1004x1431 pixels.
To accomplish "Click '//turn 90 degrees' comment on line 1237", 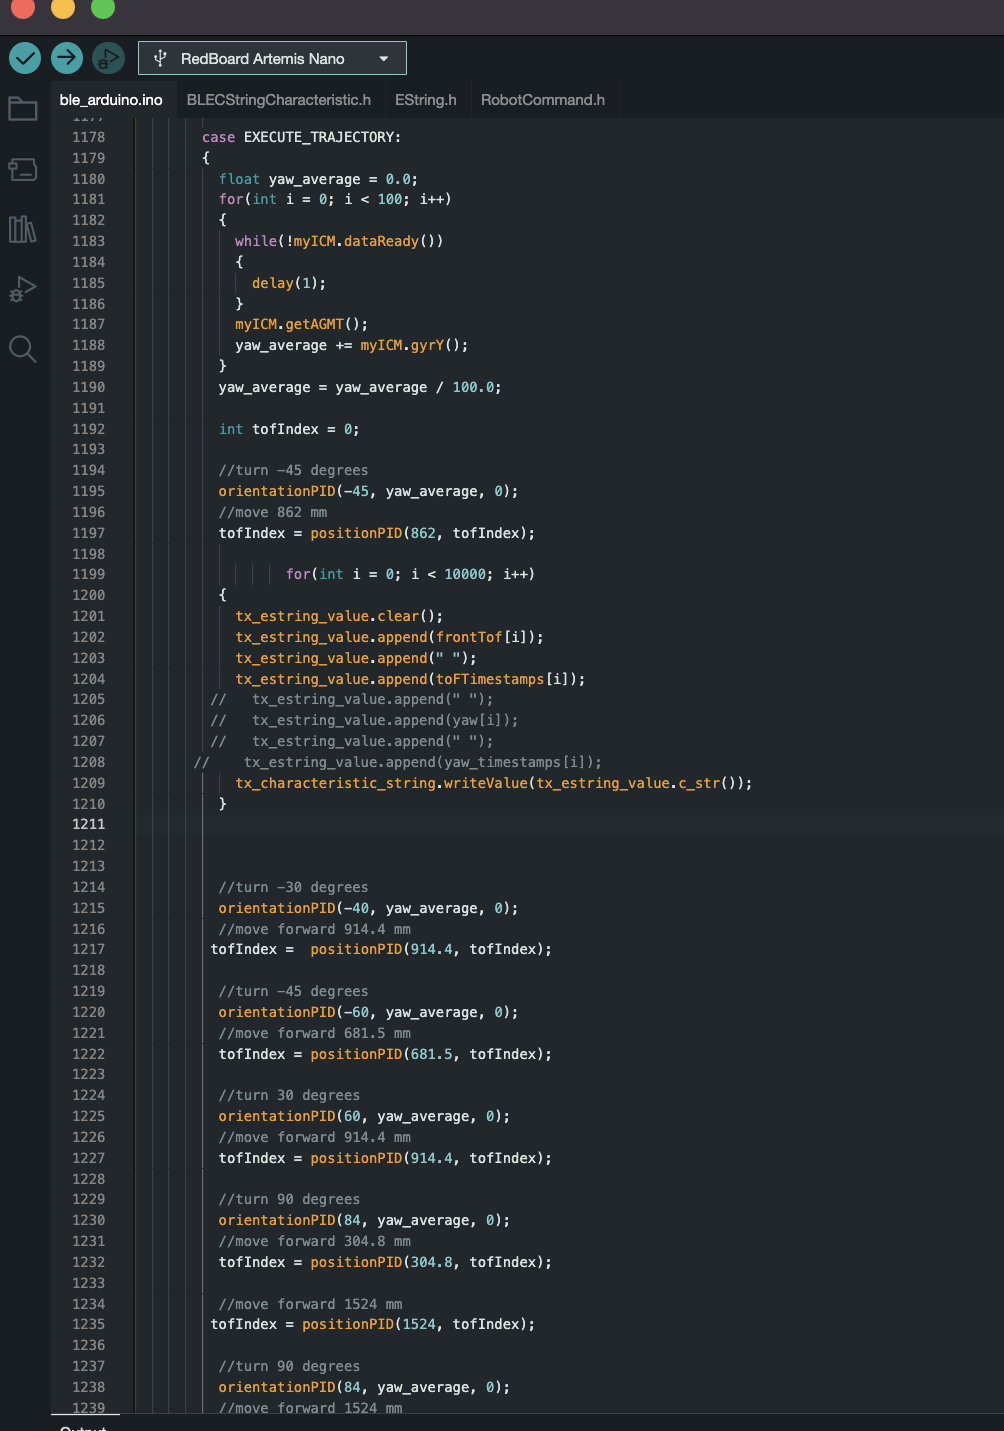I will [x=289, y=1366].
